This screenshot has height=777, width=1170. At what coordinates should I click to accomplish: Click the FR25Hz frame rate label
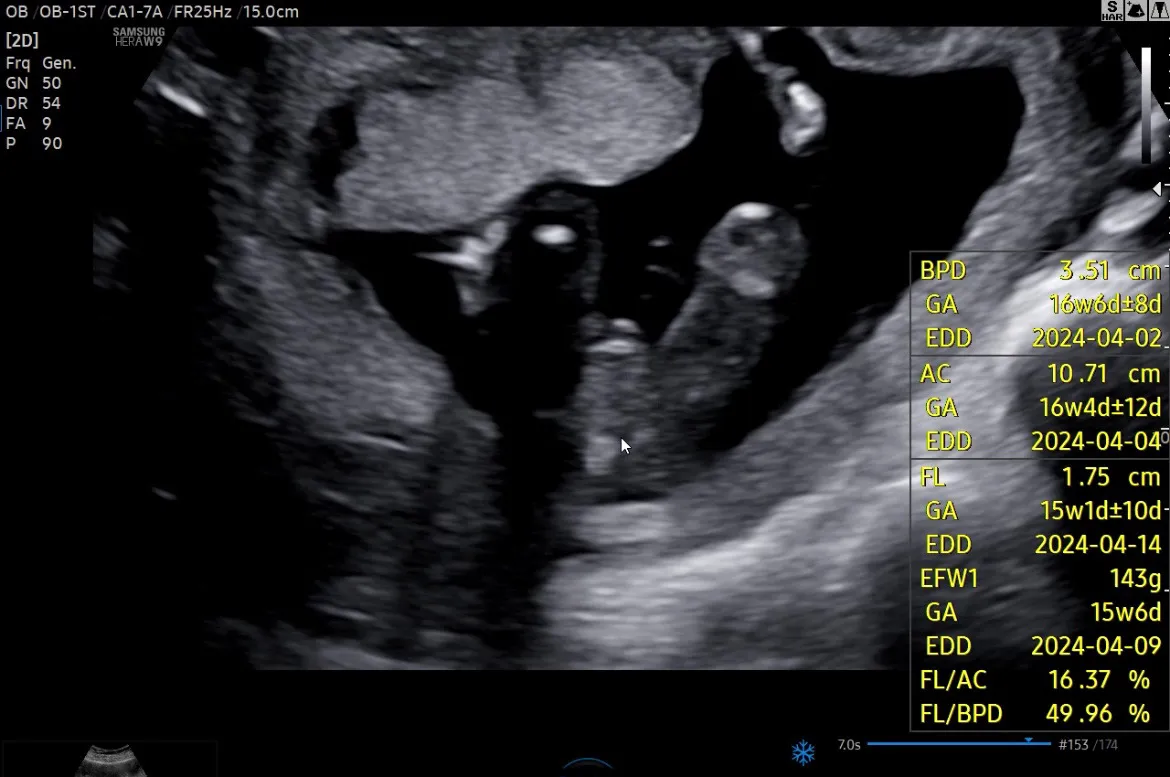coord(203,12)
